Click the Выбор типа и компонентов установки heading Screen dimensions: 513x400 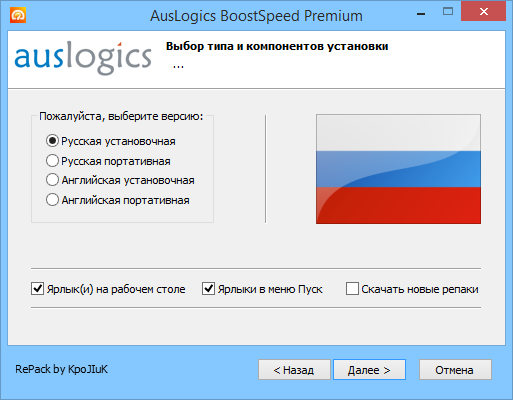[x=277, y=46]
